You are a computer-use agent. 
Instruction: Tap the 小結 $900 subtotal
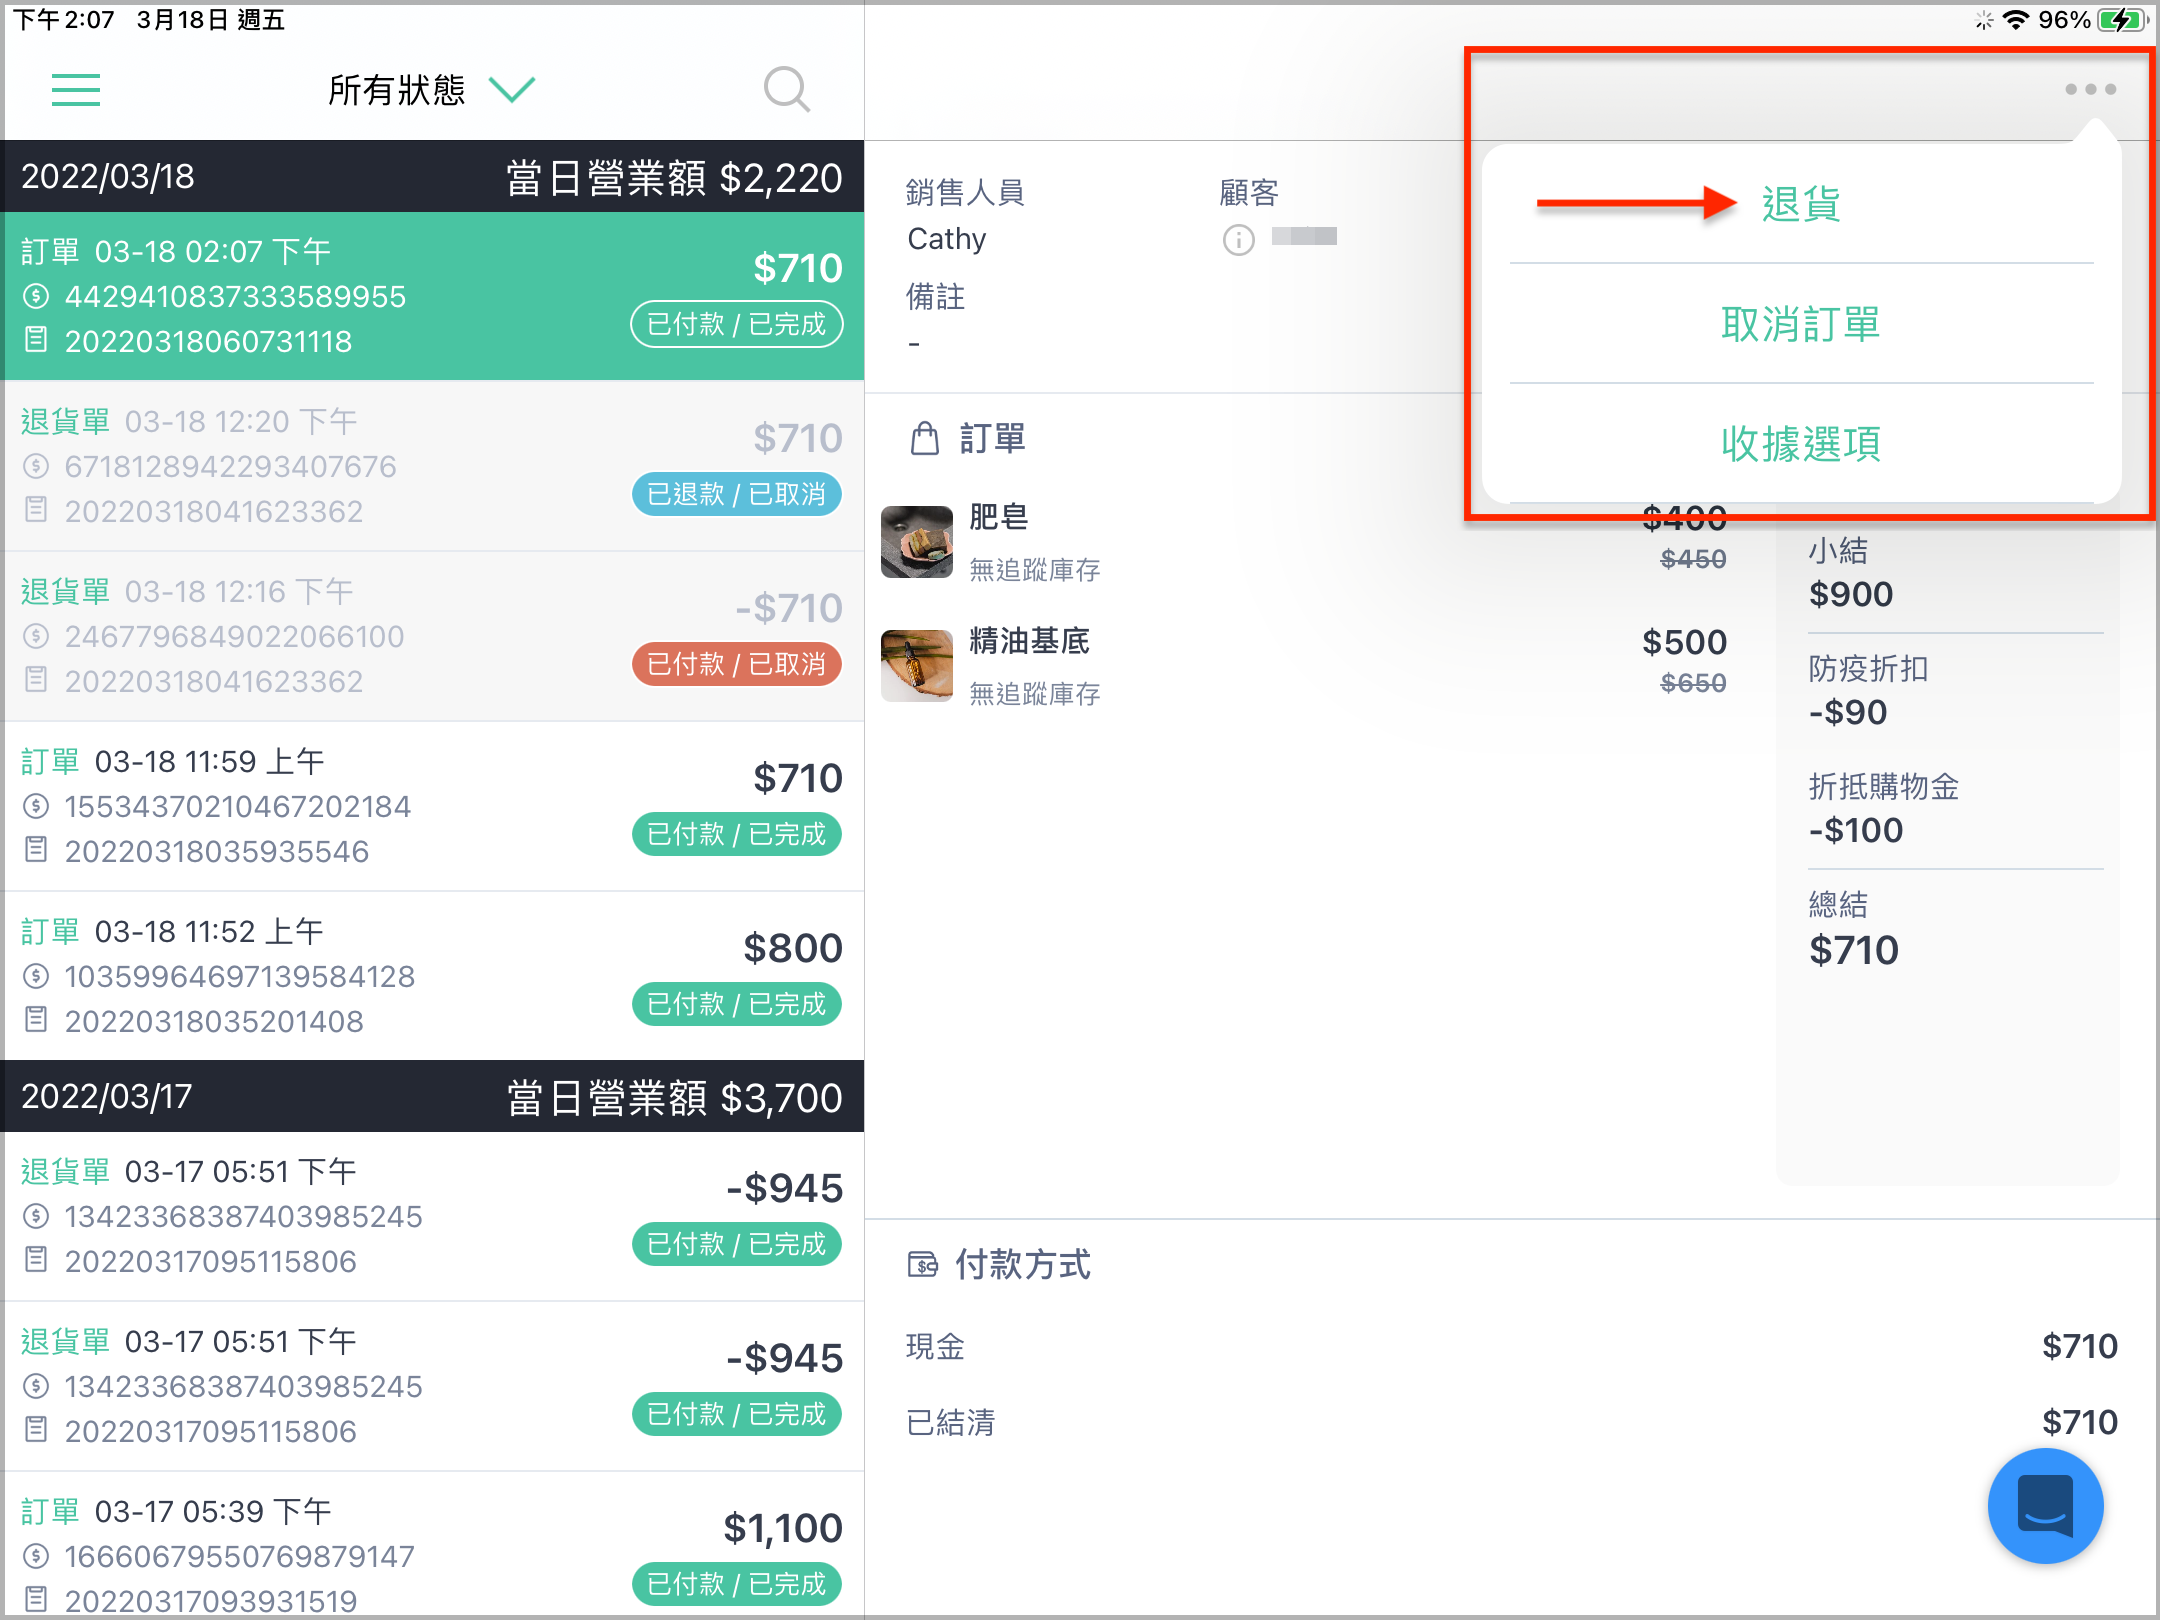coord(1851,573)
